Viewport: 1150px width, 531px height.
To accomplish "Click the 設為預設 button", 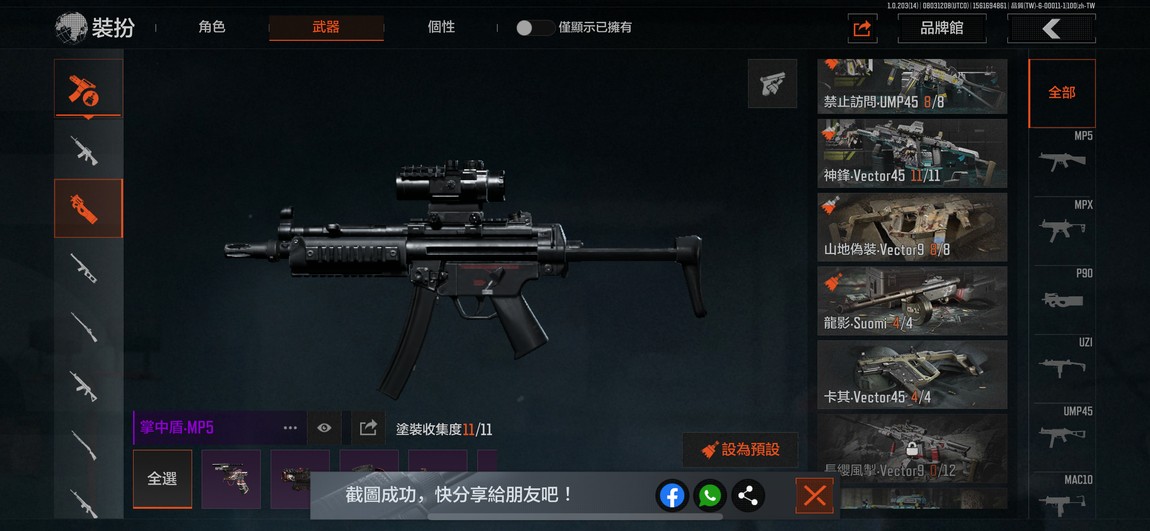I will tap(741, 450).
